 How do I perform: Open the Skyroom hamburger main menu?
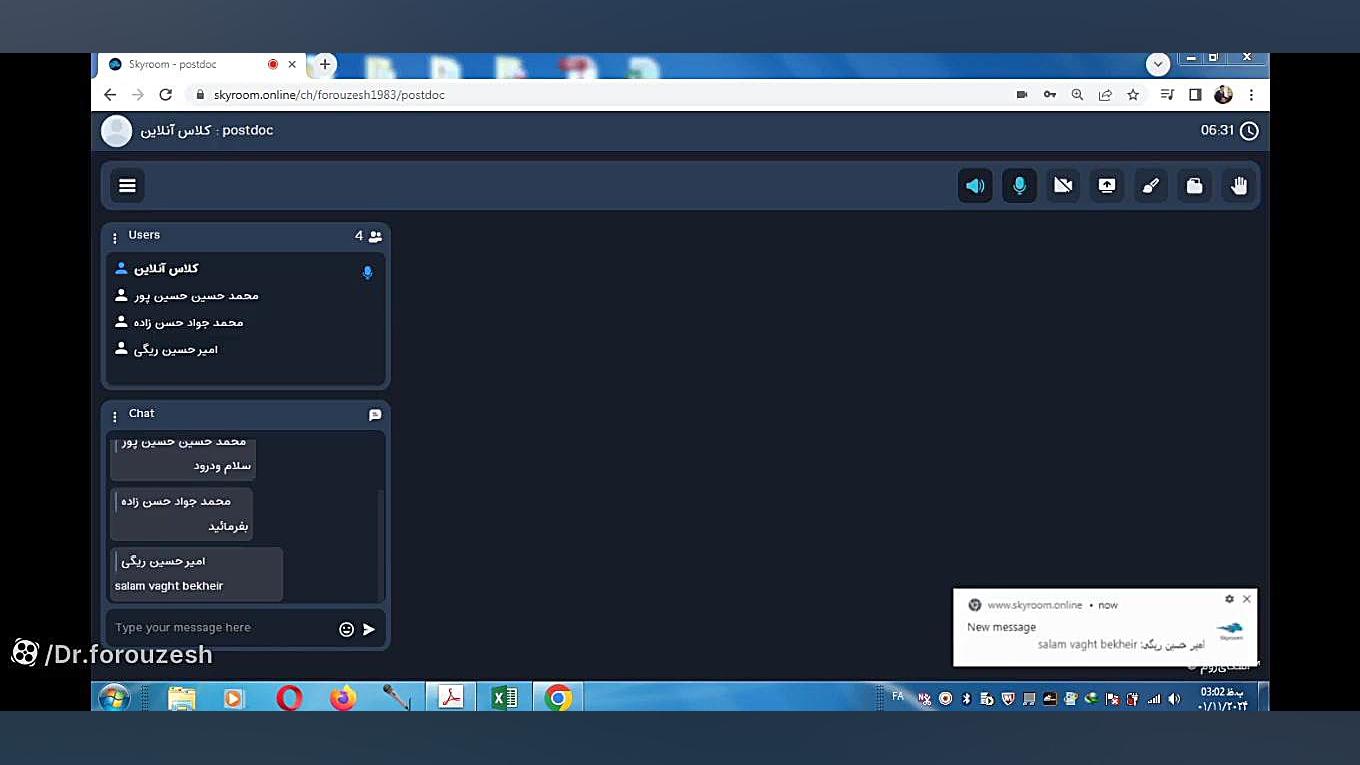tap(127, 185)
